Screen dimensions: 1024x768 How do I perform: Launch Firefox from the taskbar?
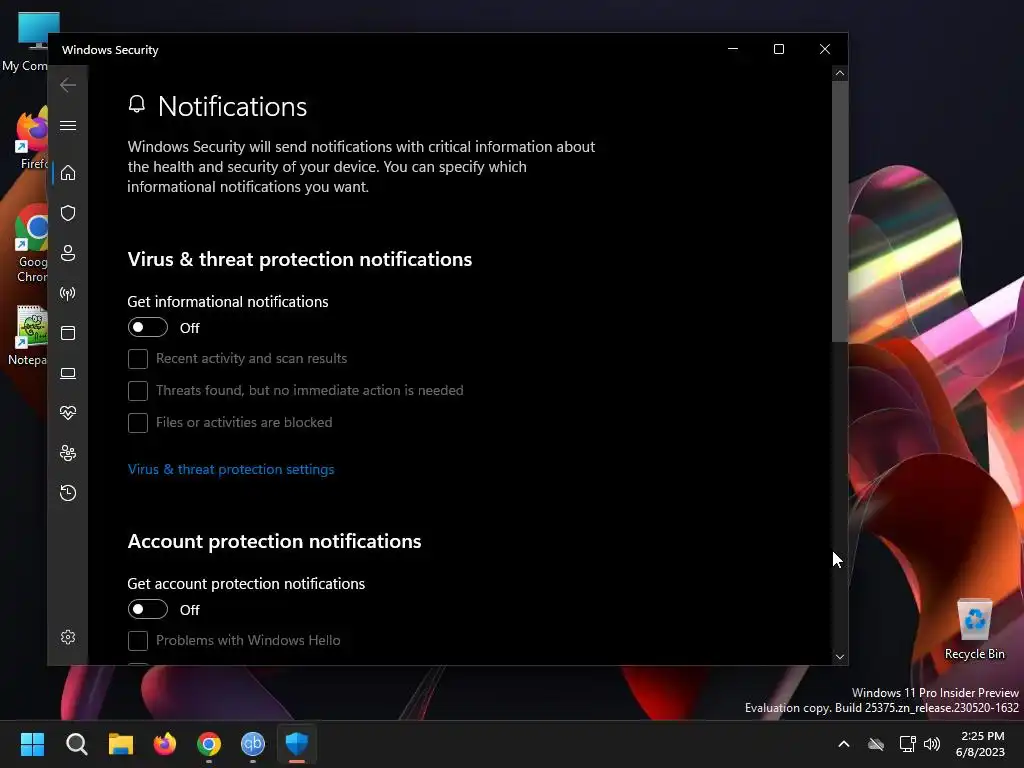click(x=165, y=744)
